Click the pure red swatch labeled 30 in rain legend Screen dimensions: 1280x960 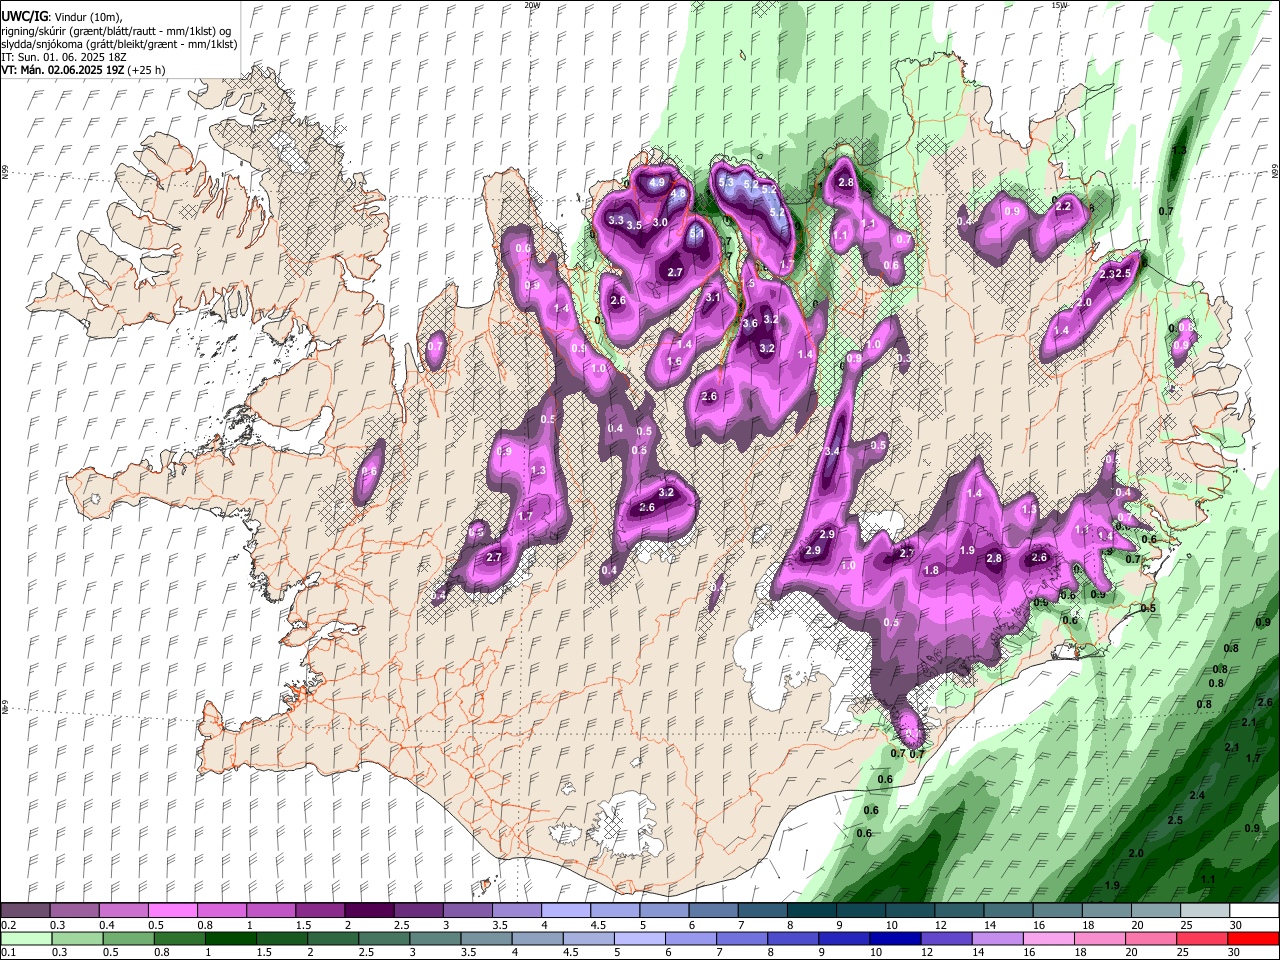pos(1254,939)
